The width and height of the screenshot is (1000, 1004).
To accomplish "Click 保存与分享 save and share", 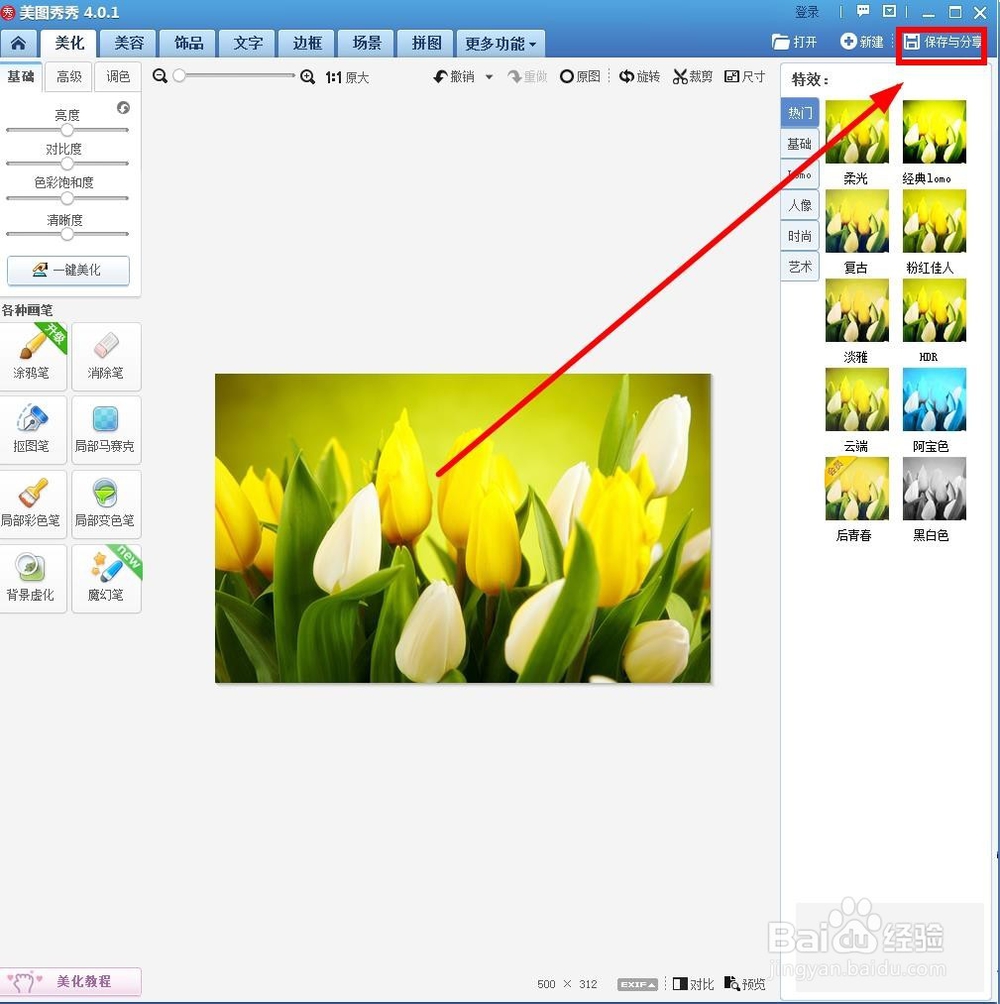I will [x=941, y=42].
